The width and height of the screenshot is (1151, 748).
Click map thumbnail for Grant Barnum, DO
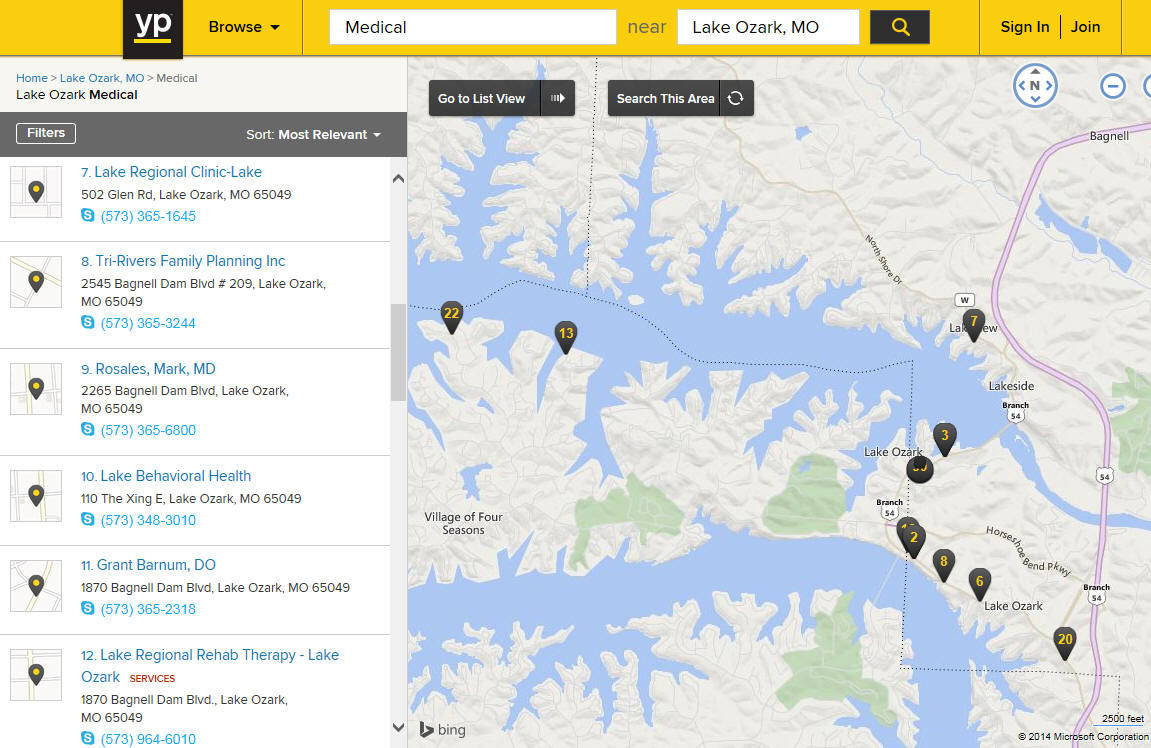click(36, 586)
